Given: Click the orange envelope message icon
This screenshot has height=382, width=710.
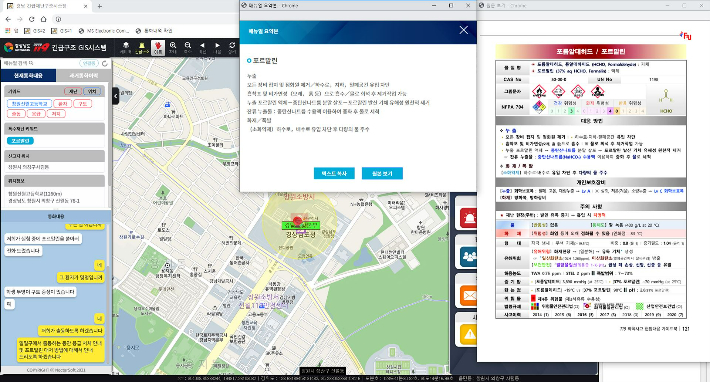Looking at the screenshot, I should (x=469, y=296).
